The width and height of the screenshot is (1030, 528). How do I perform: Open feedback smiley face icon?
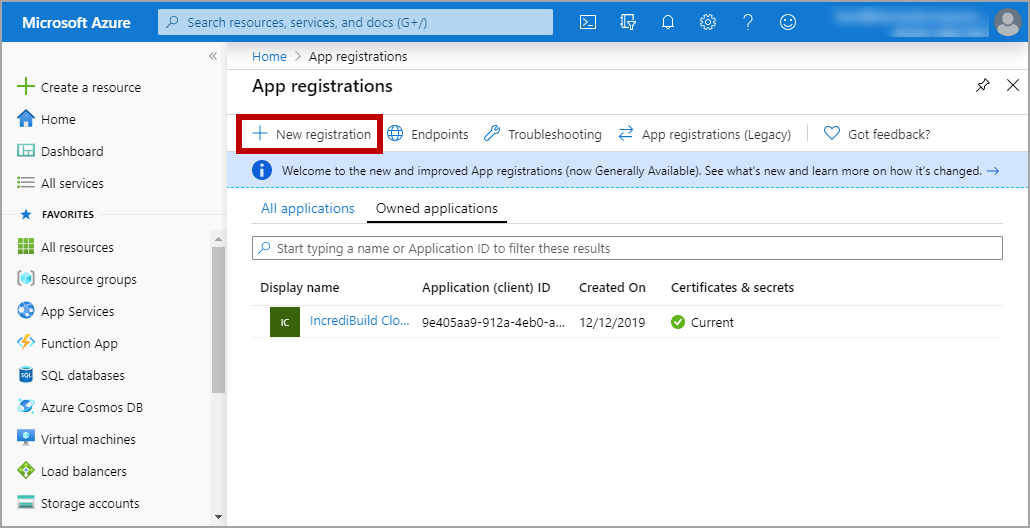point(788,22)
